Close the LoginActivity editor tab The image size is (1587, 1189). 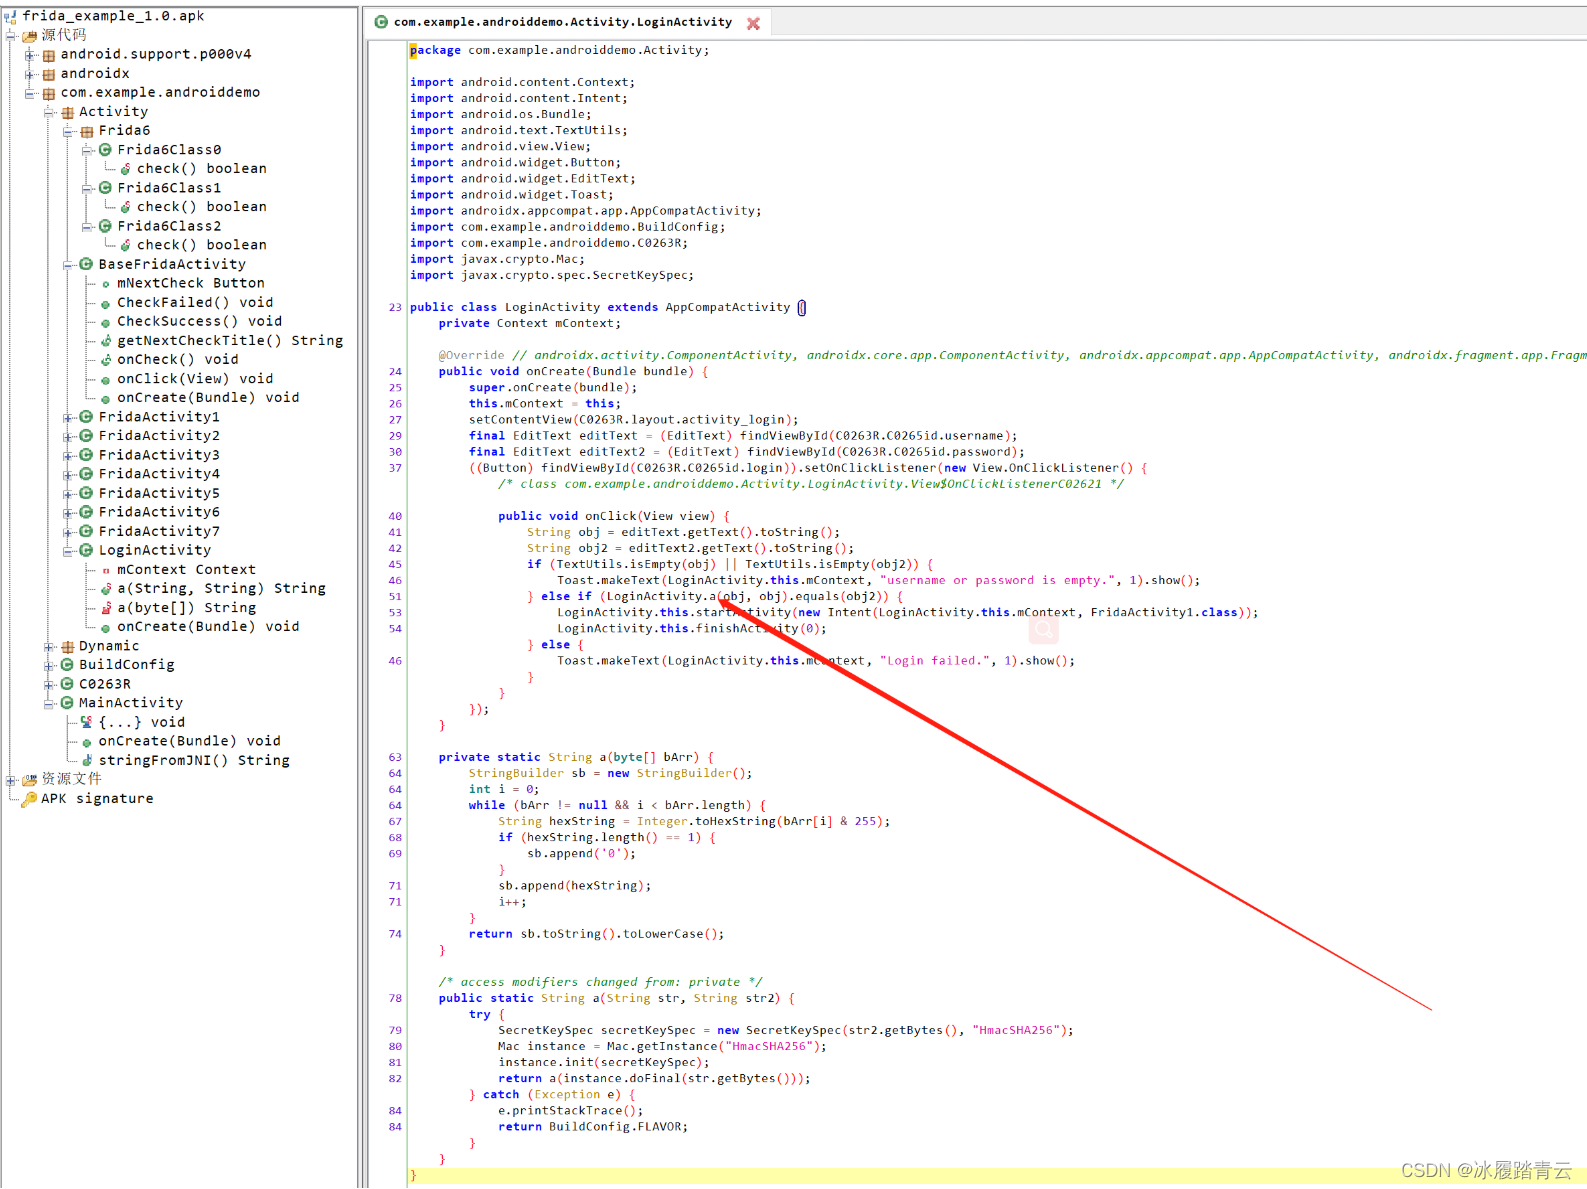[x=753, y=23]
